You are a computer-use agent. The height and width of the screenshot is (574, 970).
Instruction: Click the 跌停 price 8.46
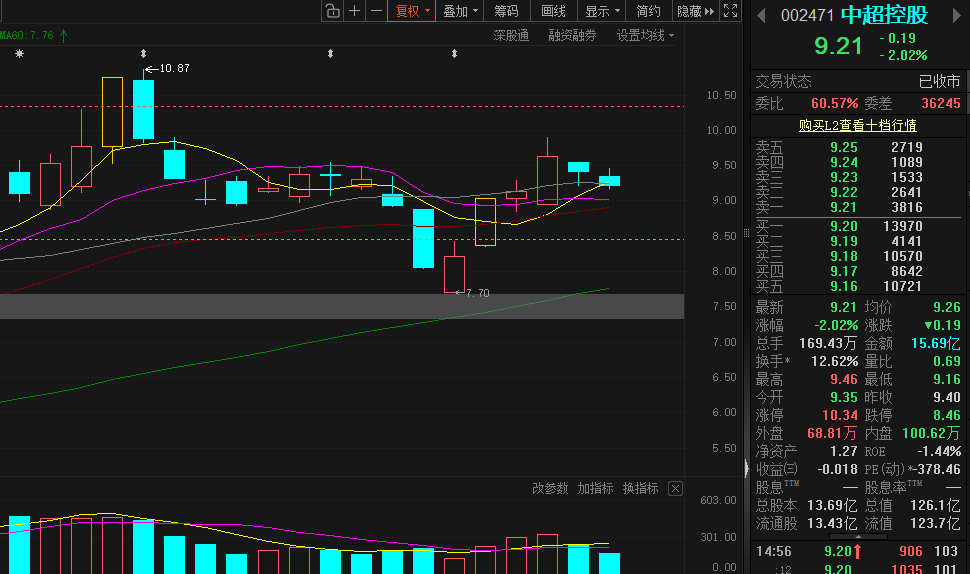(x=946, y=415)
